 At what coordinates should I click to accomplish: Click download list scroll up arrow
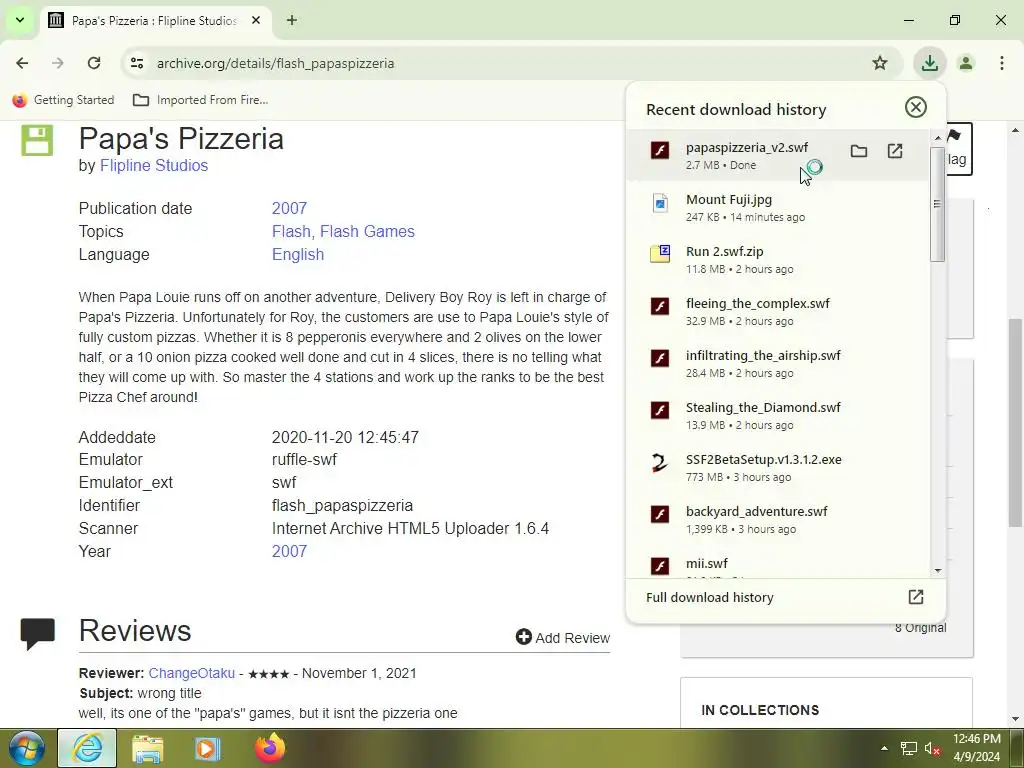938,138
